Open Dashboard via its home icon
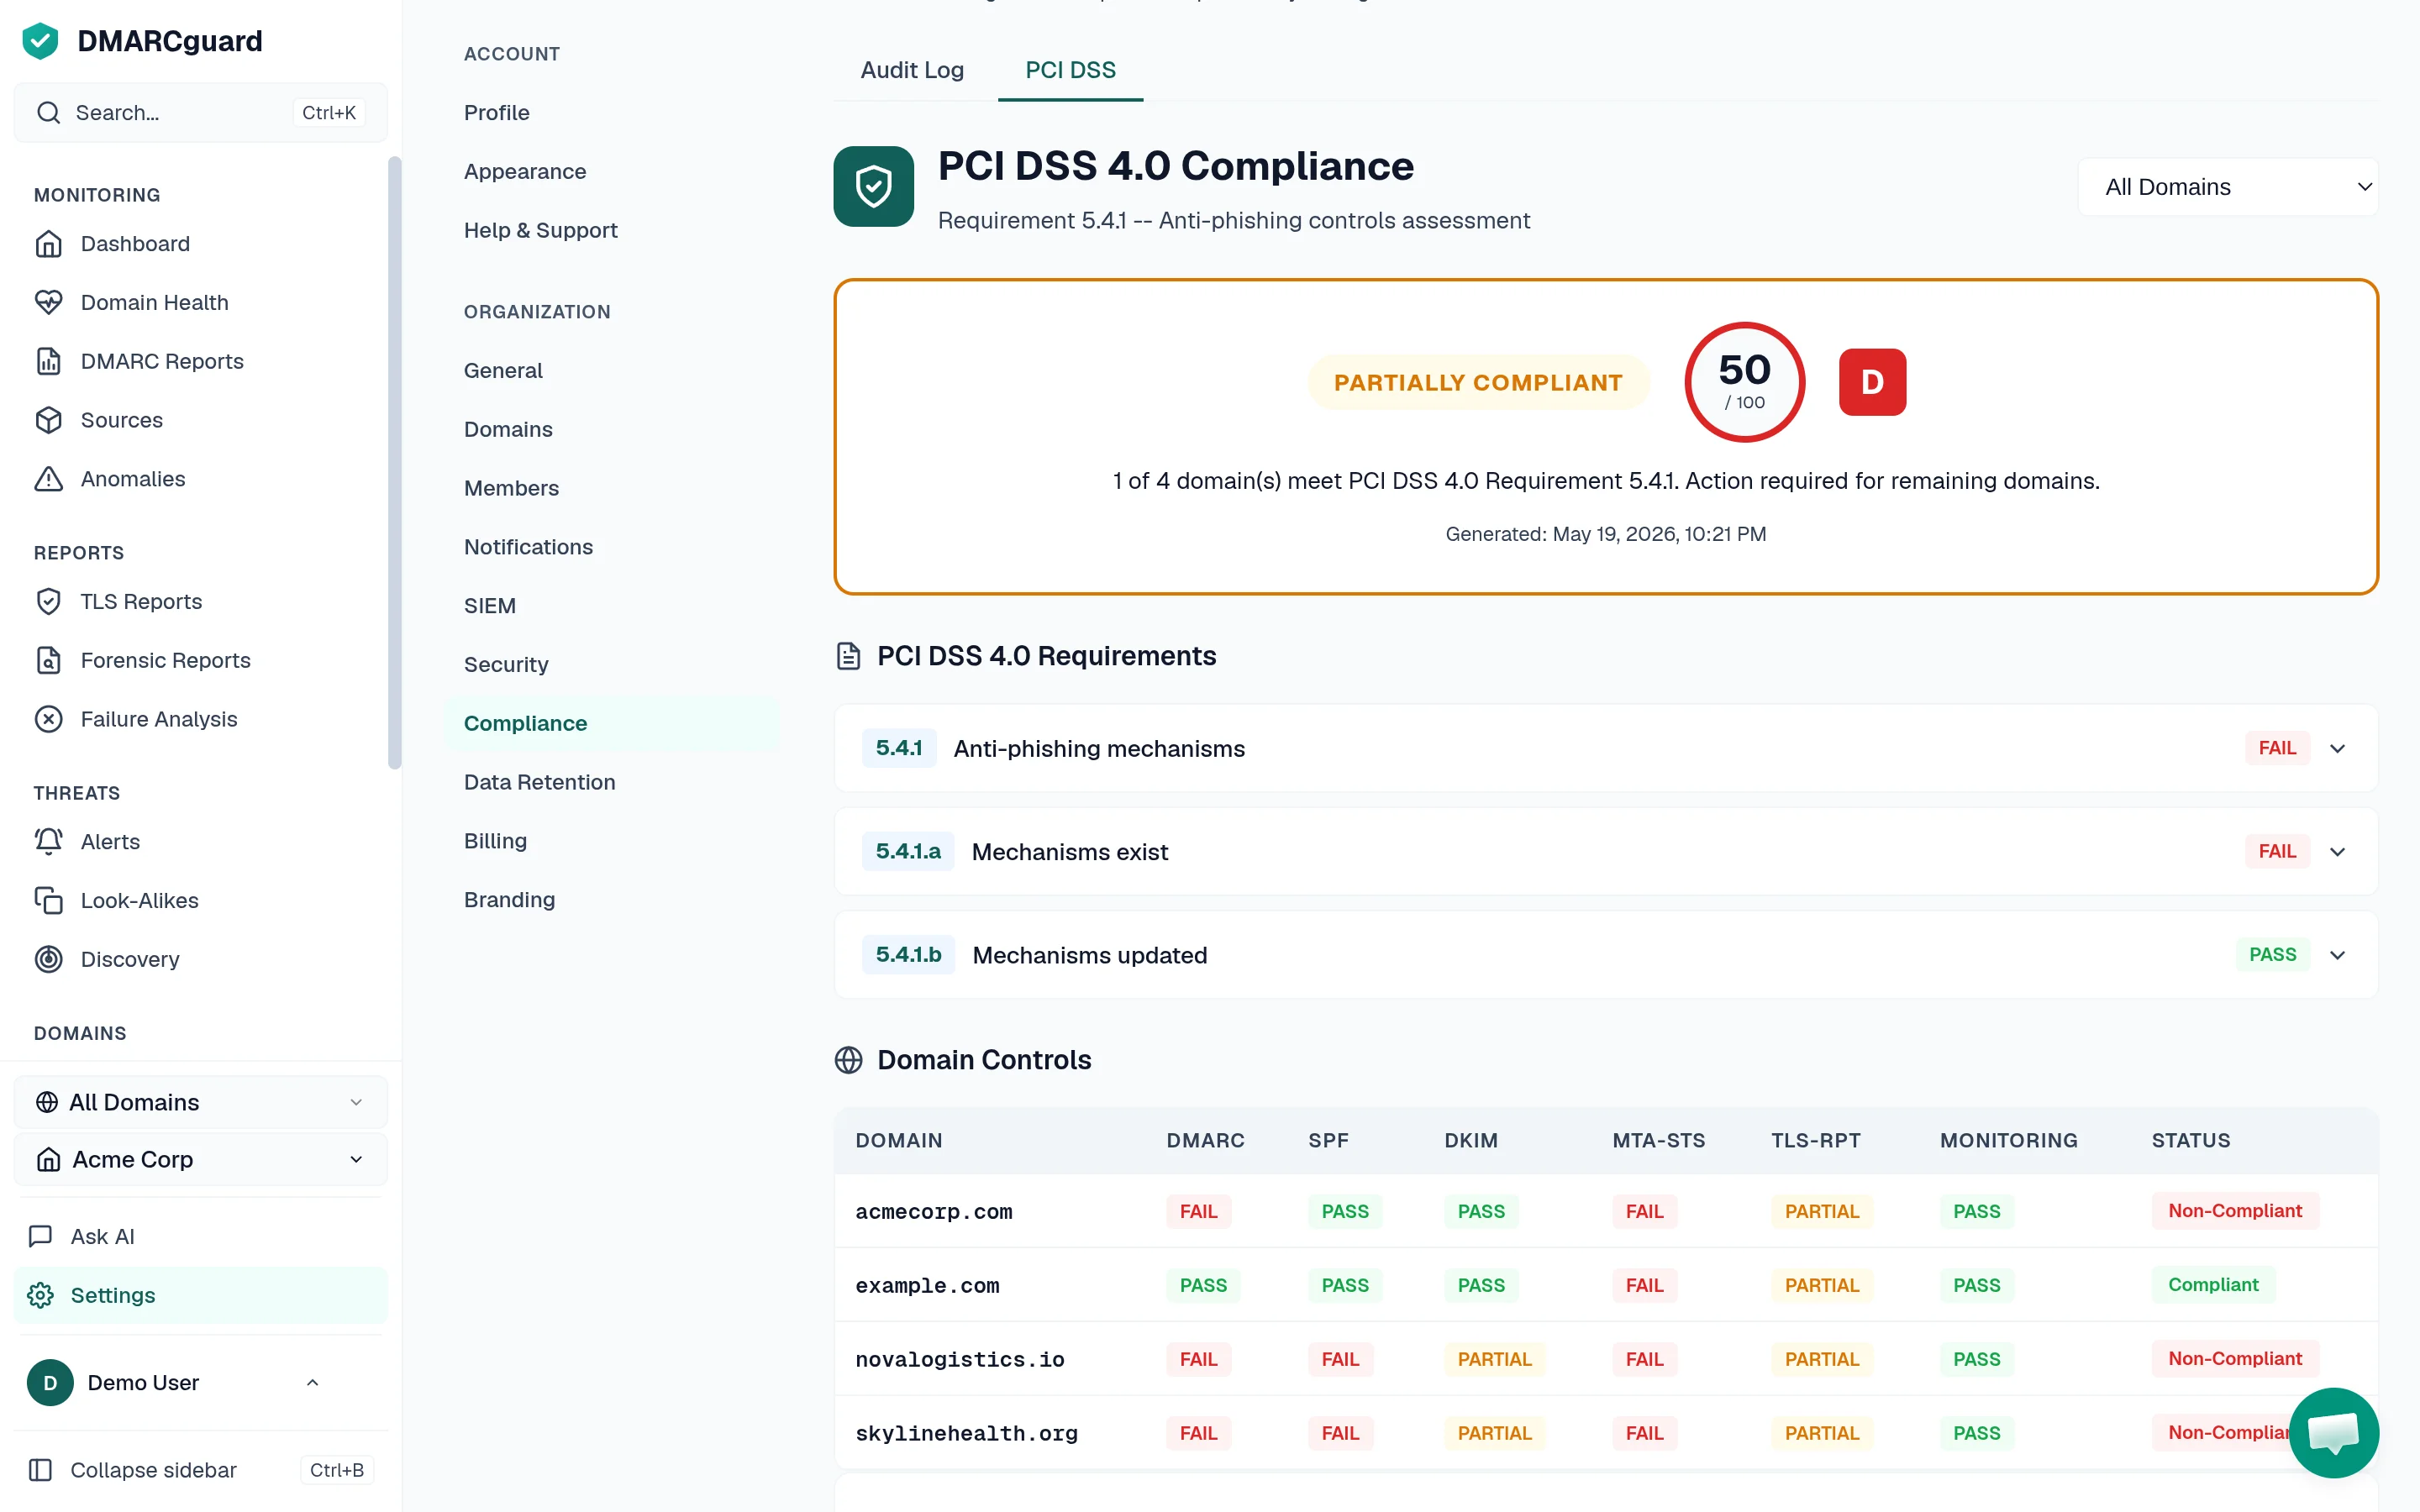 click(x=48, y=244)
